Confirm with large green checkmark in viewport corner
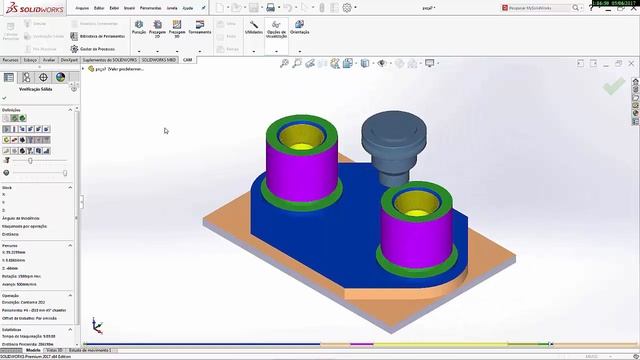 pyautogui.click(x=614, y=86)
